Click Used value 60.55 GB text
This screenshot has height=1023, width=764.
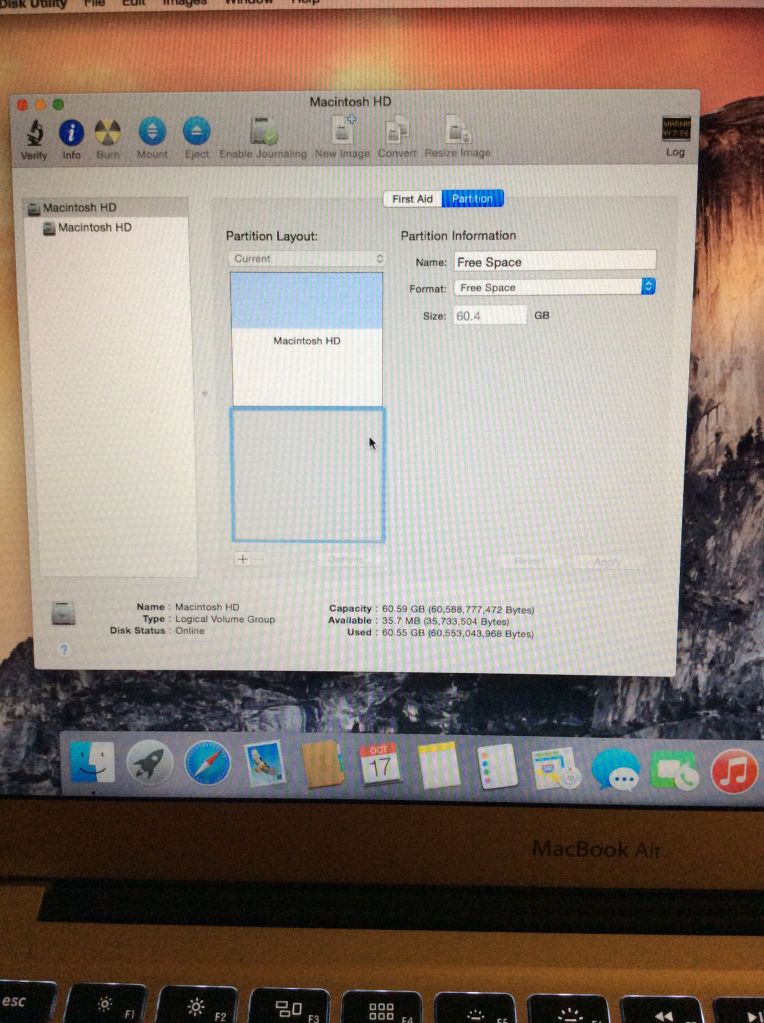click(x=458, y=634)
